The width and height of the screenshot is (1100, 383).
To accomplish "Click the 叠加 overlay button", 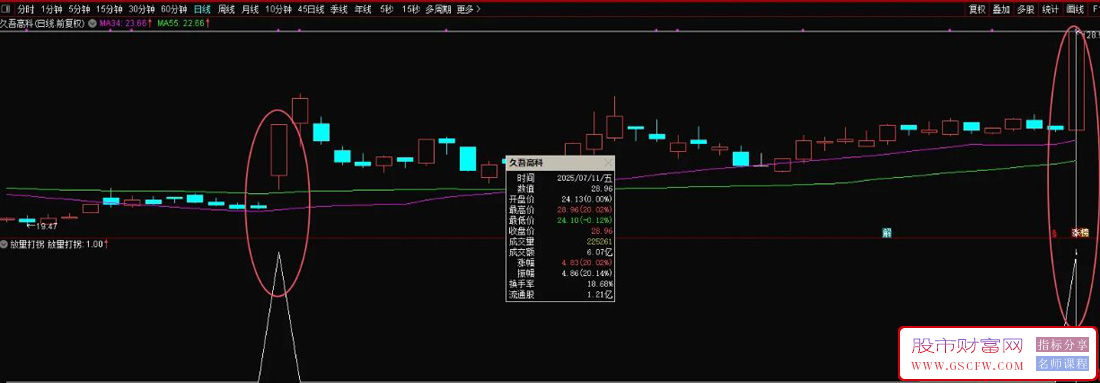I will (x=1001, y=9).
